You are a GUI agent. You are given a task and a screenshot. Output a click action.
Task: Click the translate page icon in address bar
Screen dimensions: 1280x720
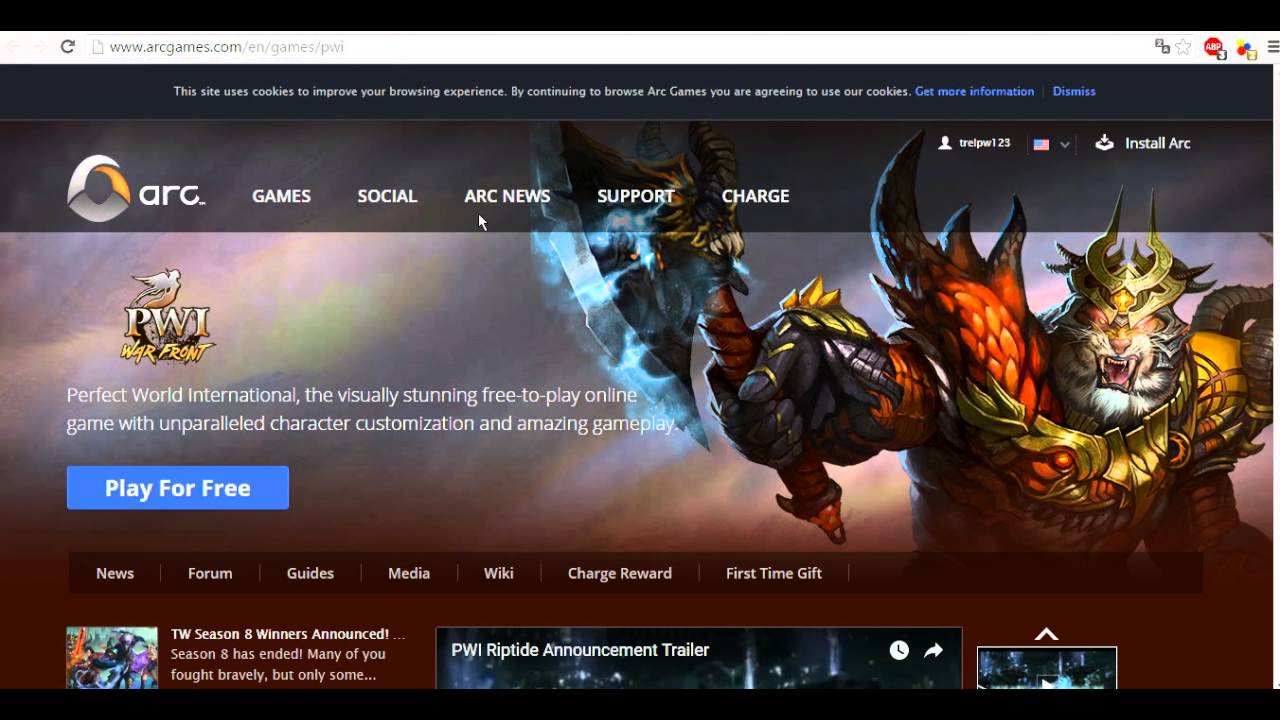[x=1162, y=47]
